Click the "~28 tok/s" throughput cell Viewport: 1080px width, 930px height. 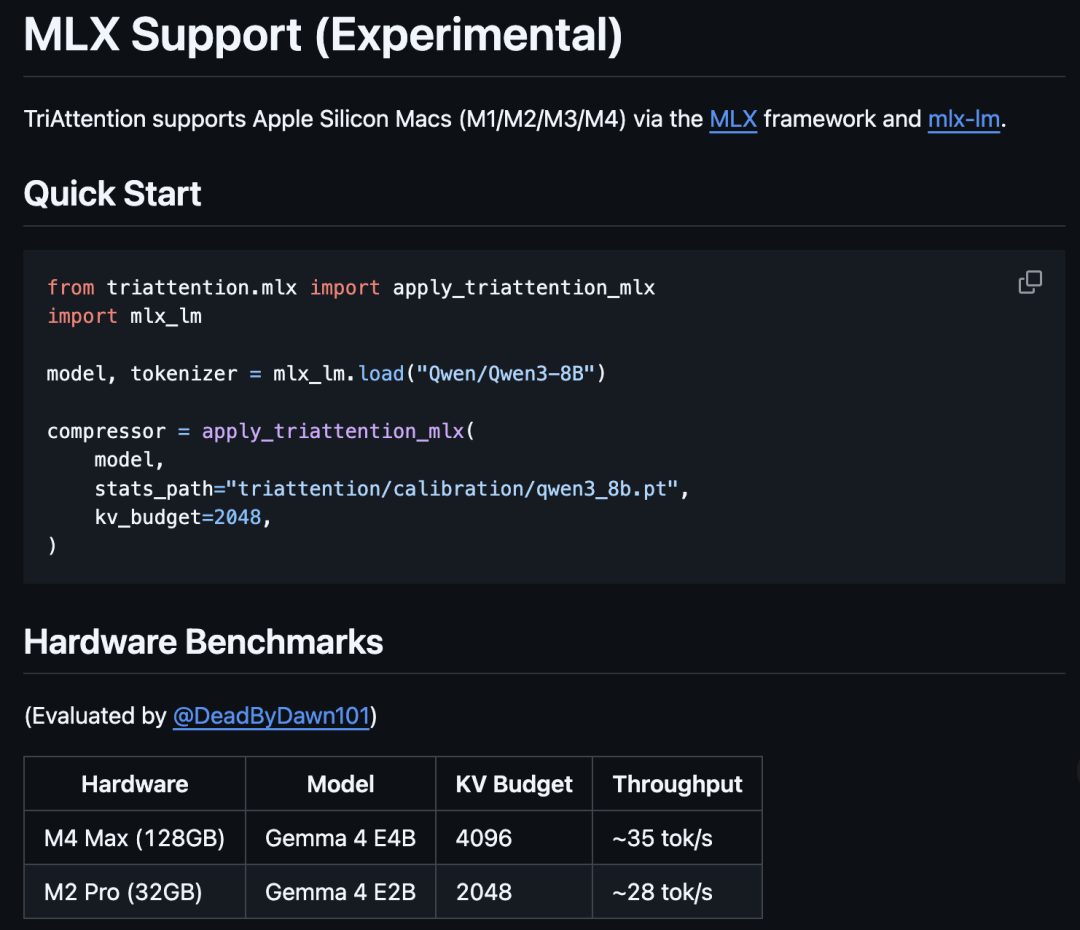[677, 892]
